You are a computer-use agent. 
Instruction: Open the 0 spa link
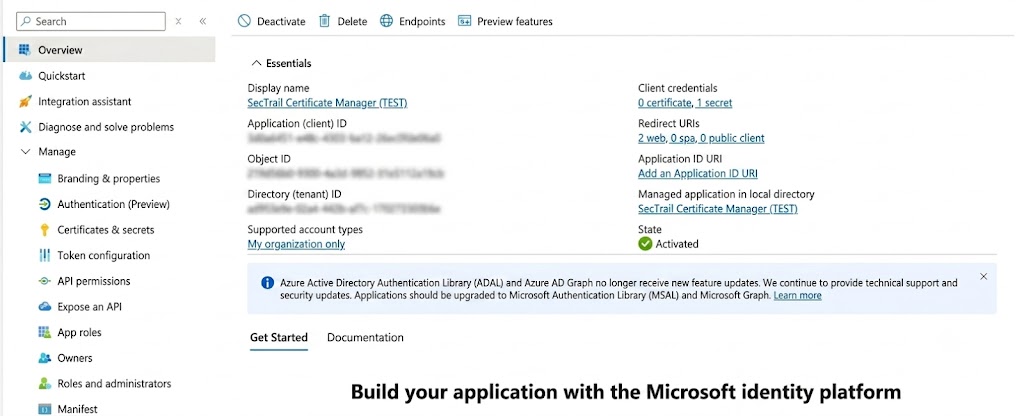point(682,138)
